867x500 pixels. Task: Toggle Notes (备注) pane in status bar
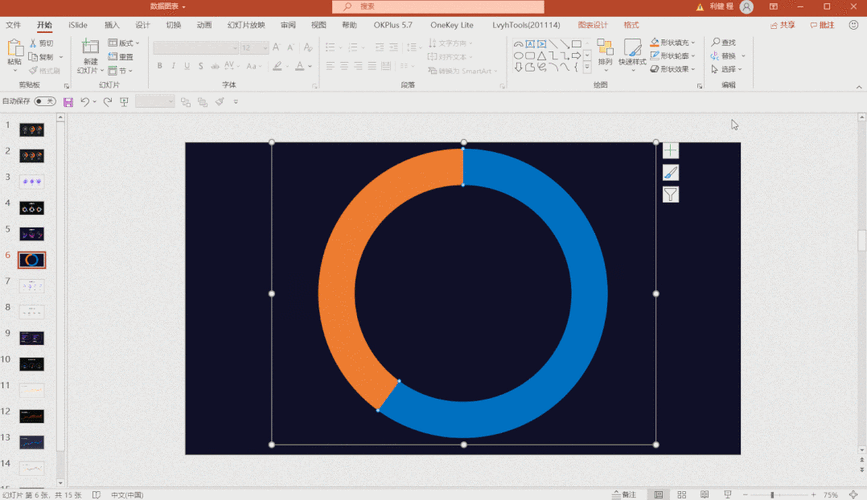point(625,494)
